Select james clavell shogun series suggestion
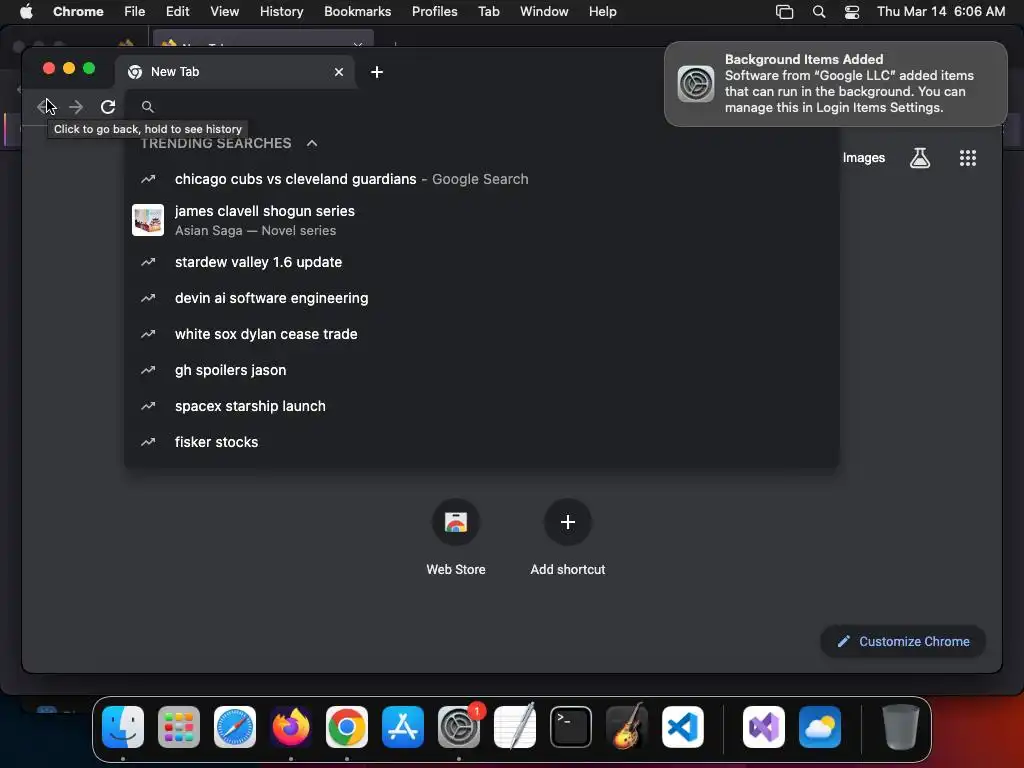1024x768 pixels. coord(481,220)
